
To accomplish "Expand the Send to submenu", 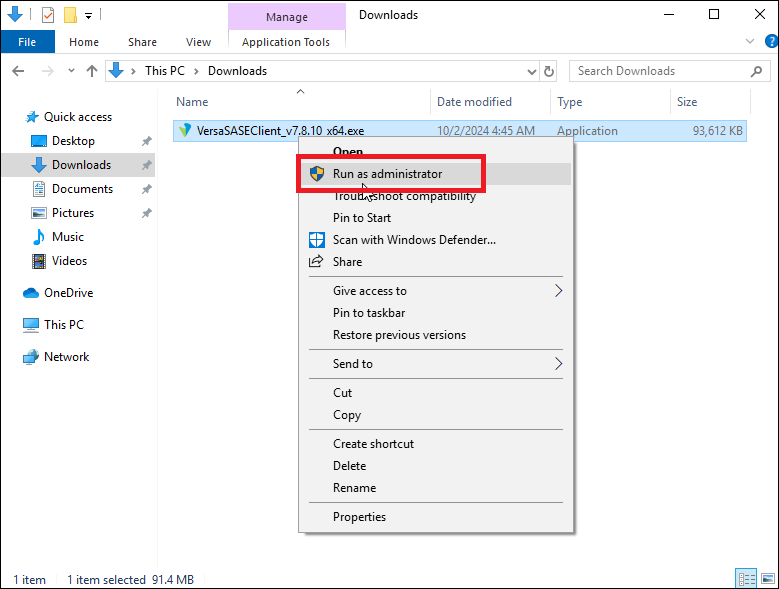I will point(352,364).
